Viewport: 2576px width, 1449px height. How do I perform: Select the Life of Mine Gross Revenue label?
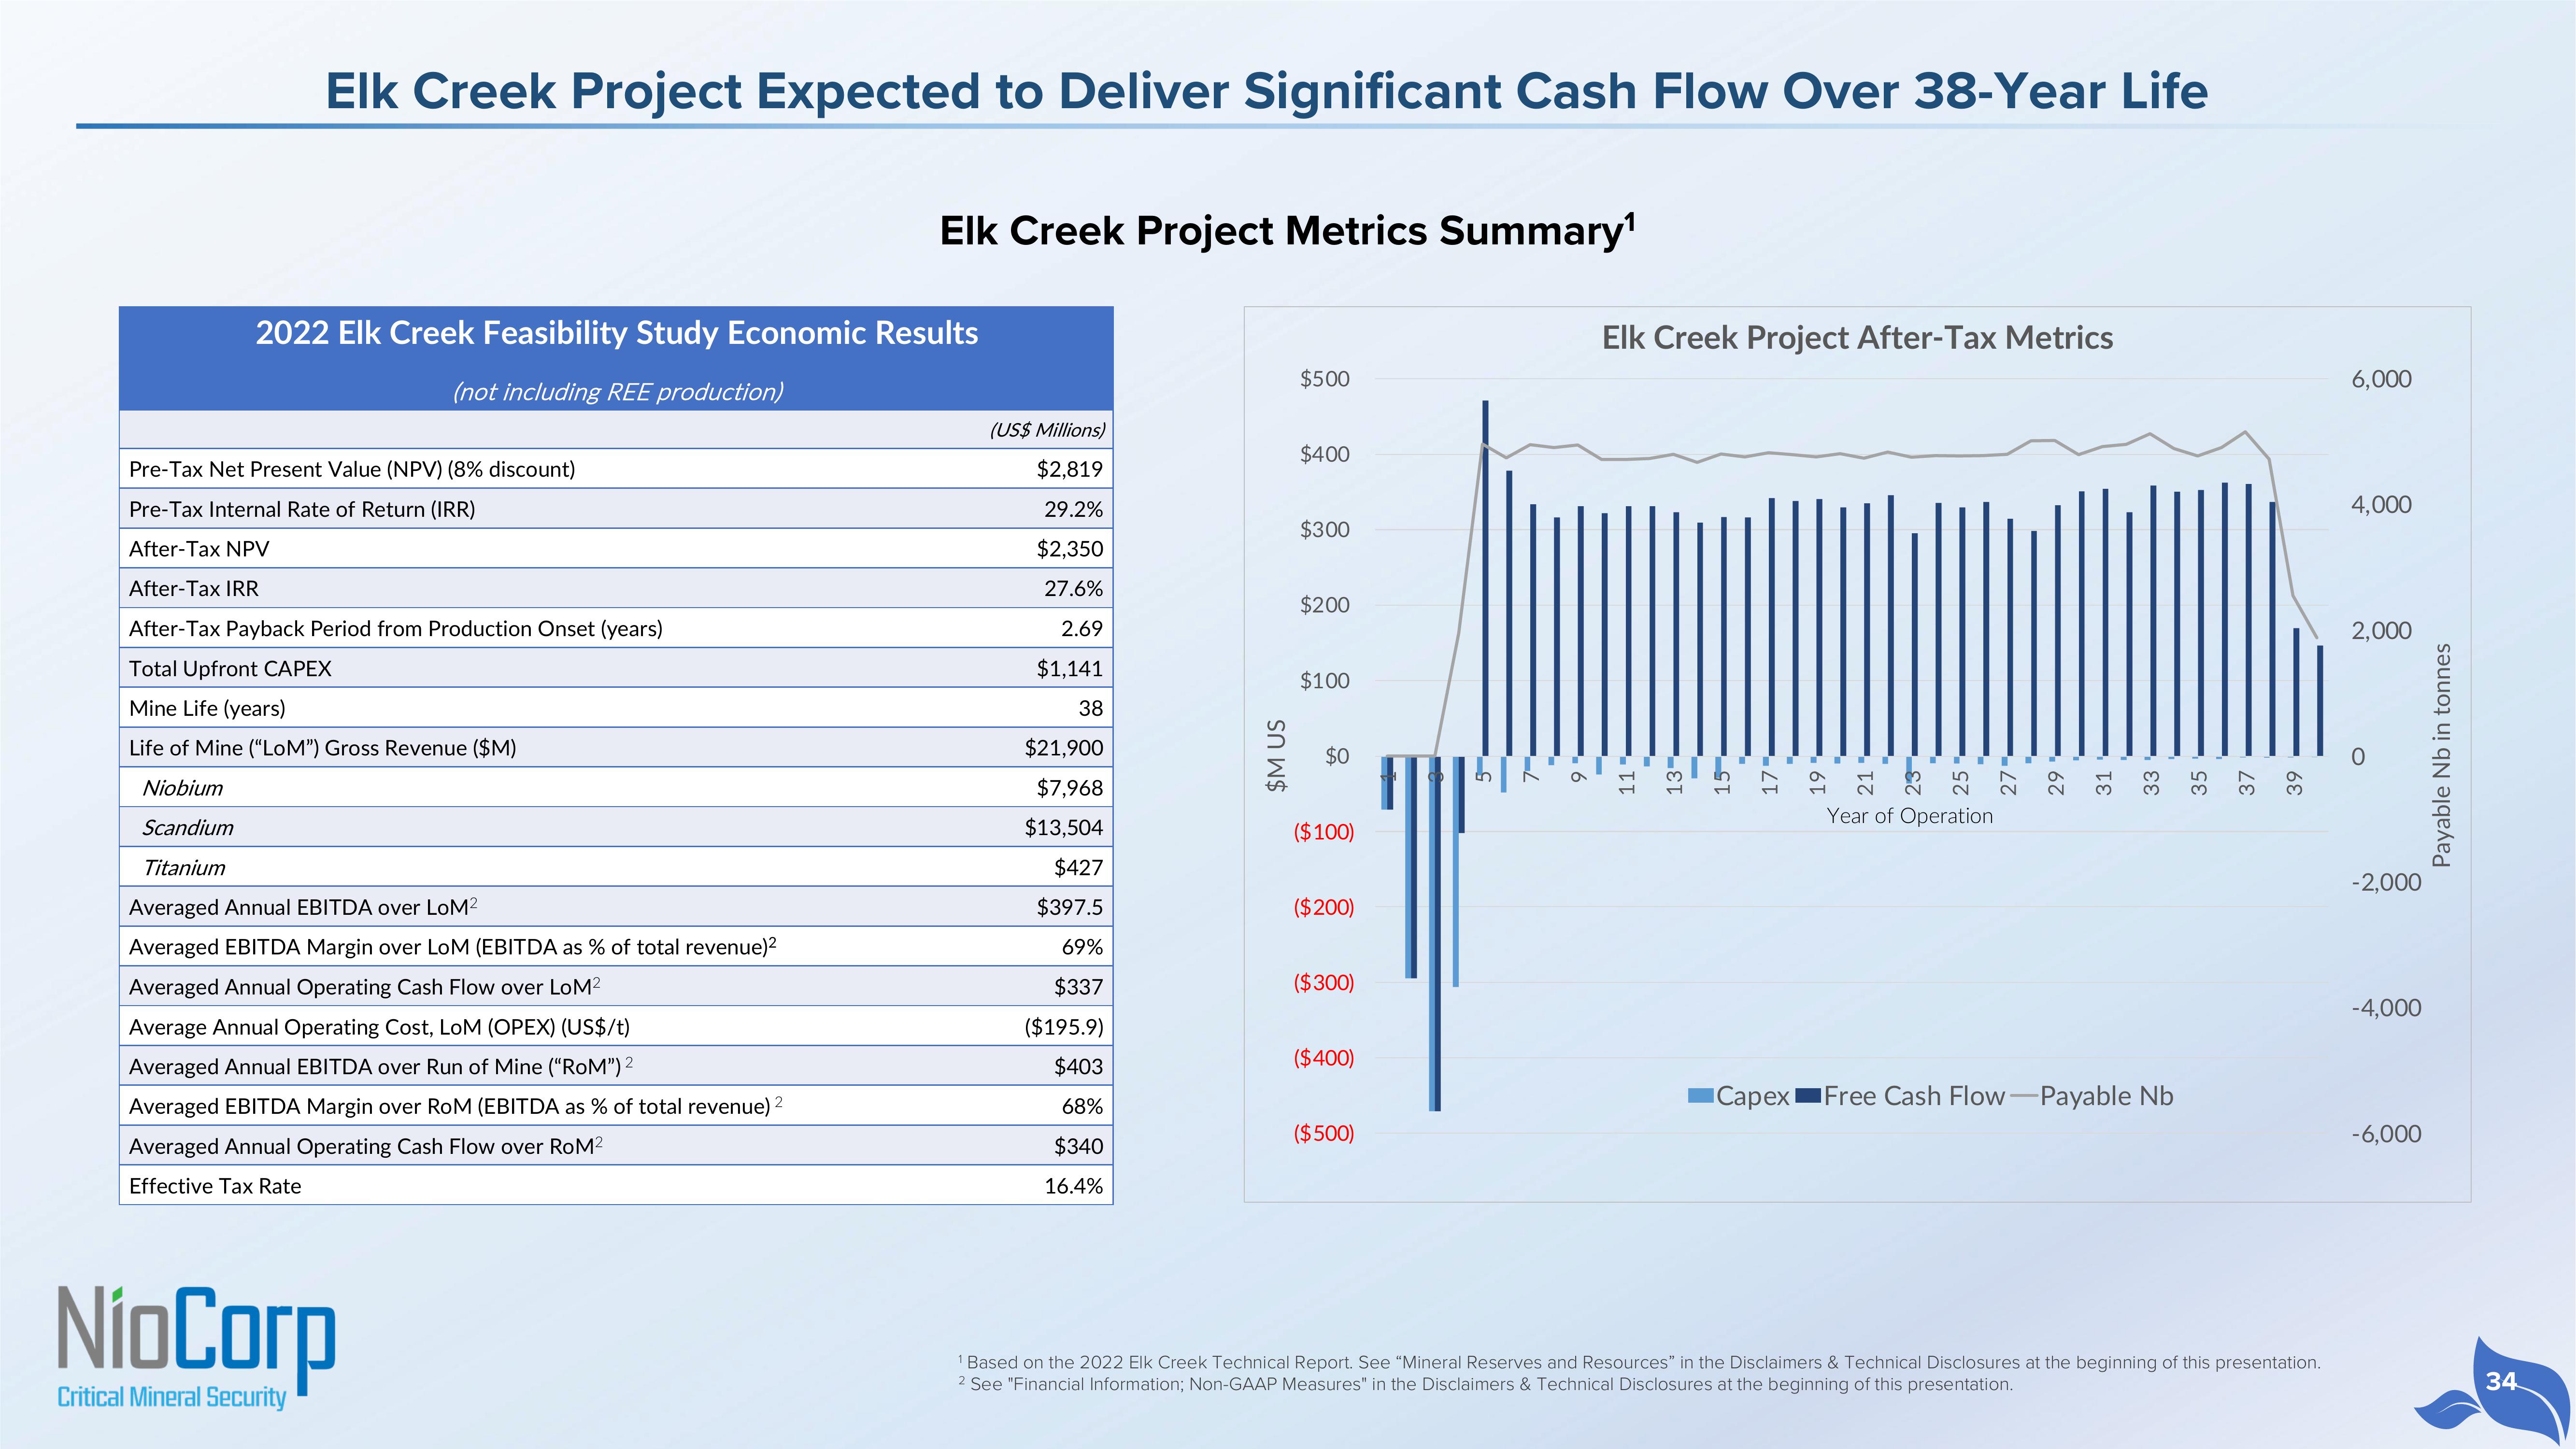(323, 748)
